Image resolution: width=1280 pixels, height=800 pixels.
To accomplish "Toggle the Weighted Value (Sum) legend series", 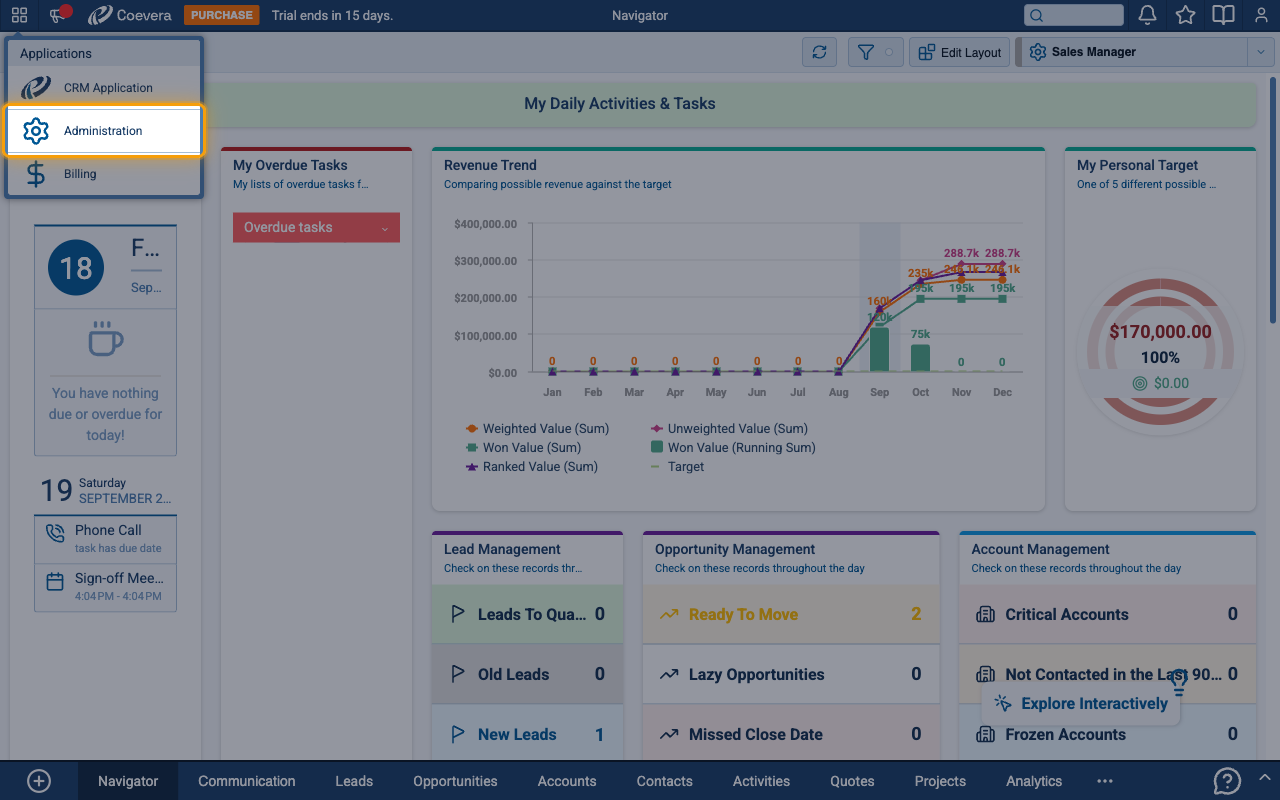I will click(537, 428).
